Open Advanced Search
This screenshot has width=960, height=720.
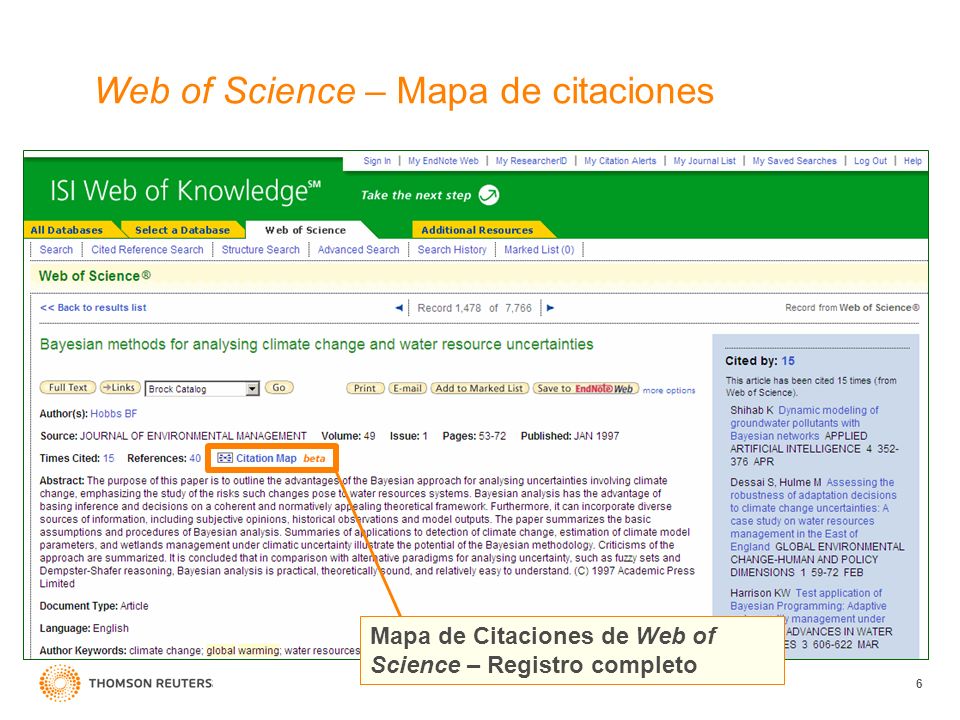click(359, 250)
